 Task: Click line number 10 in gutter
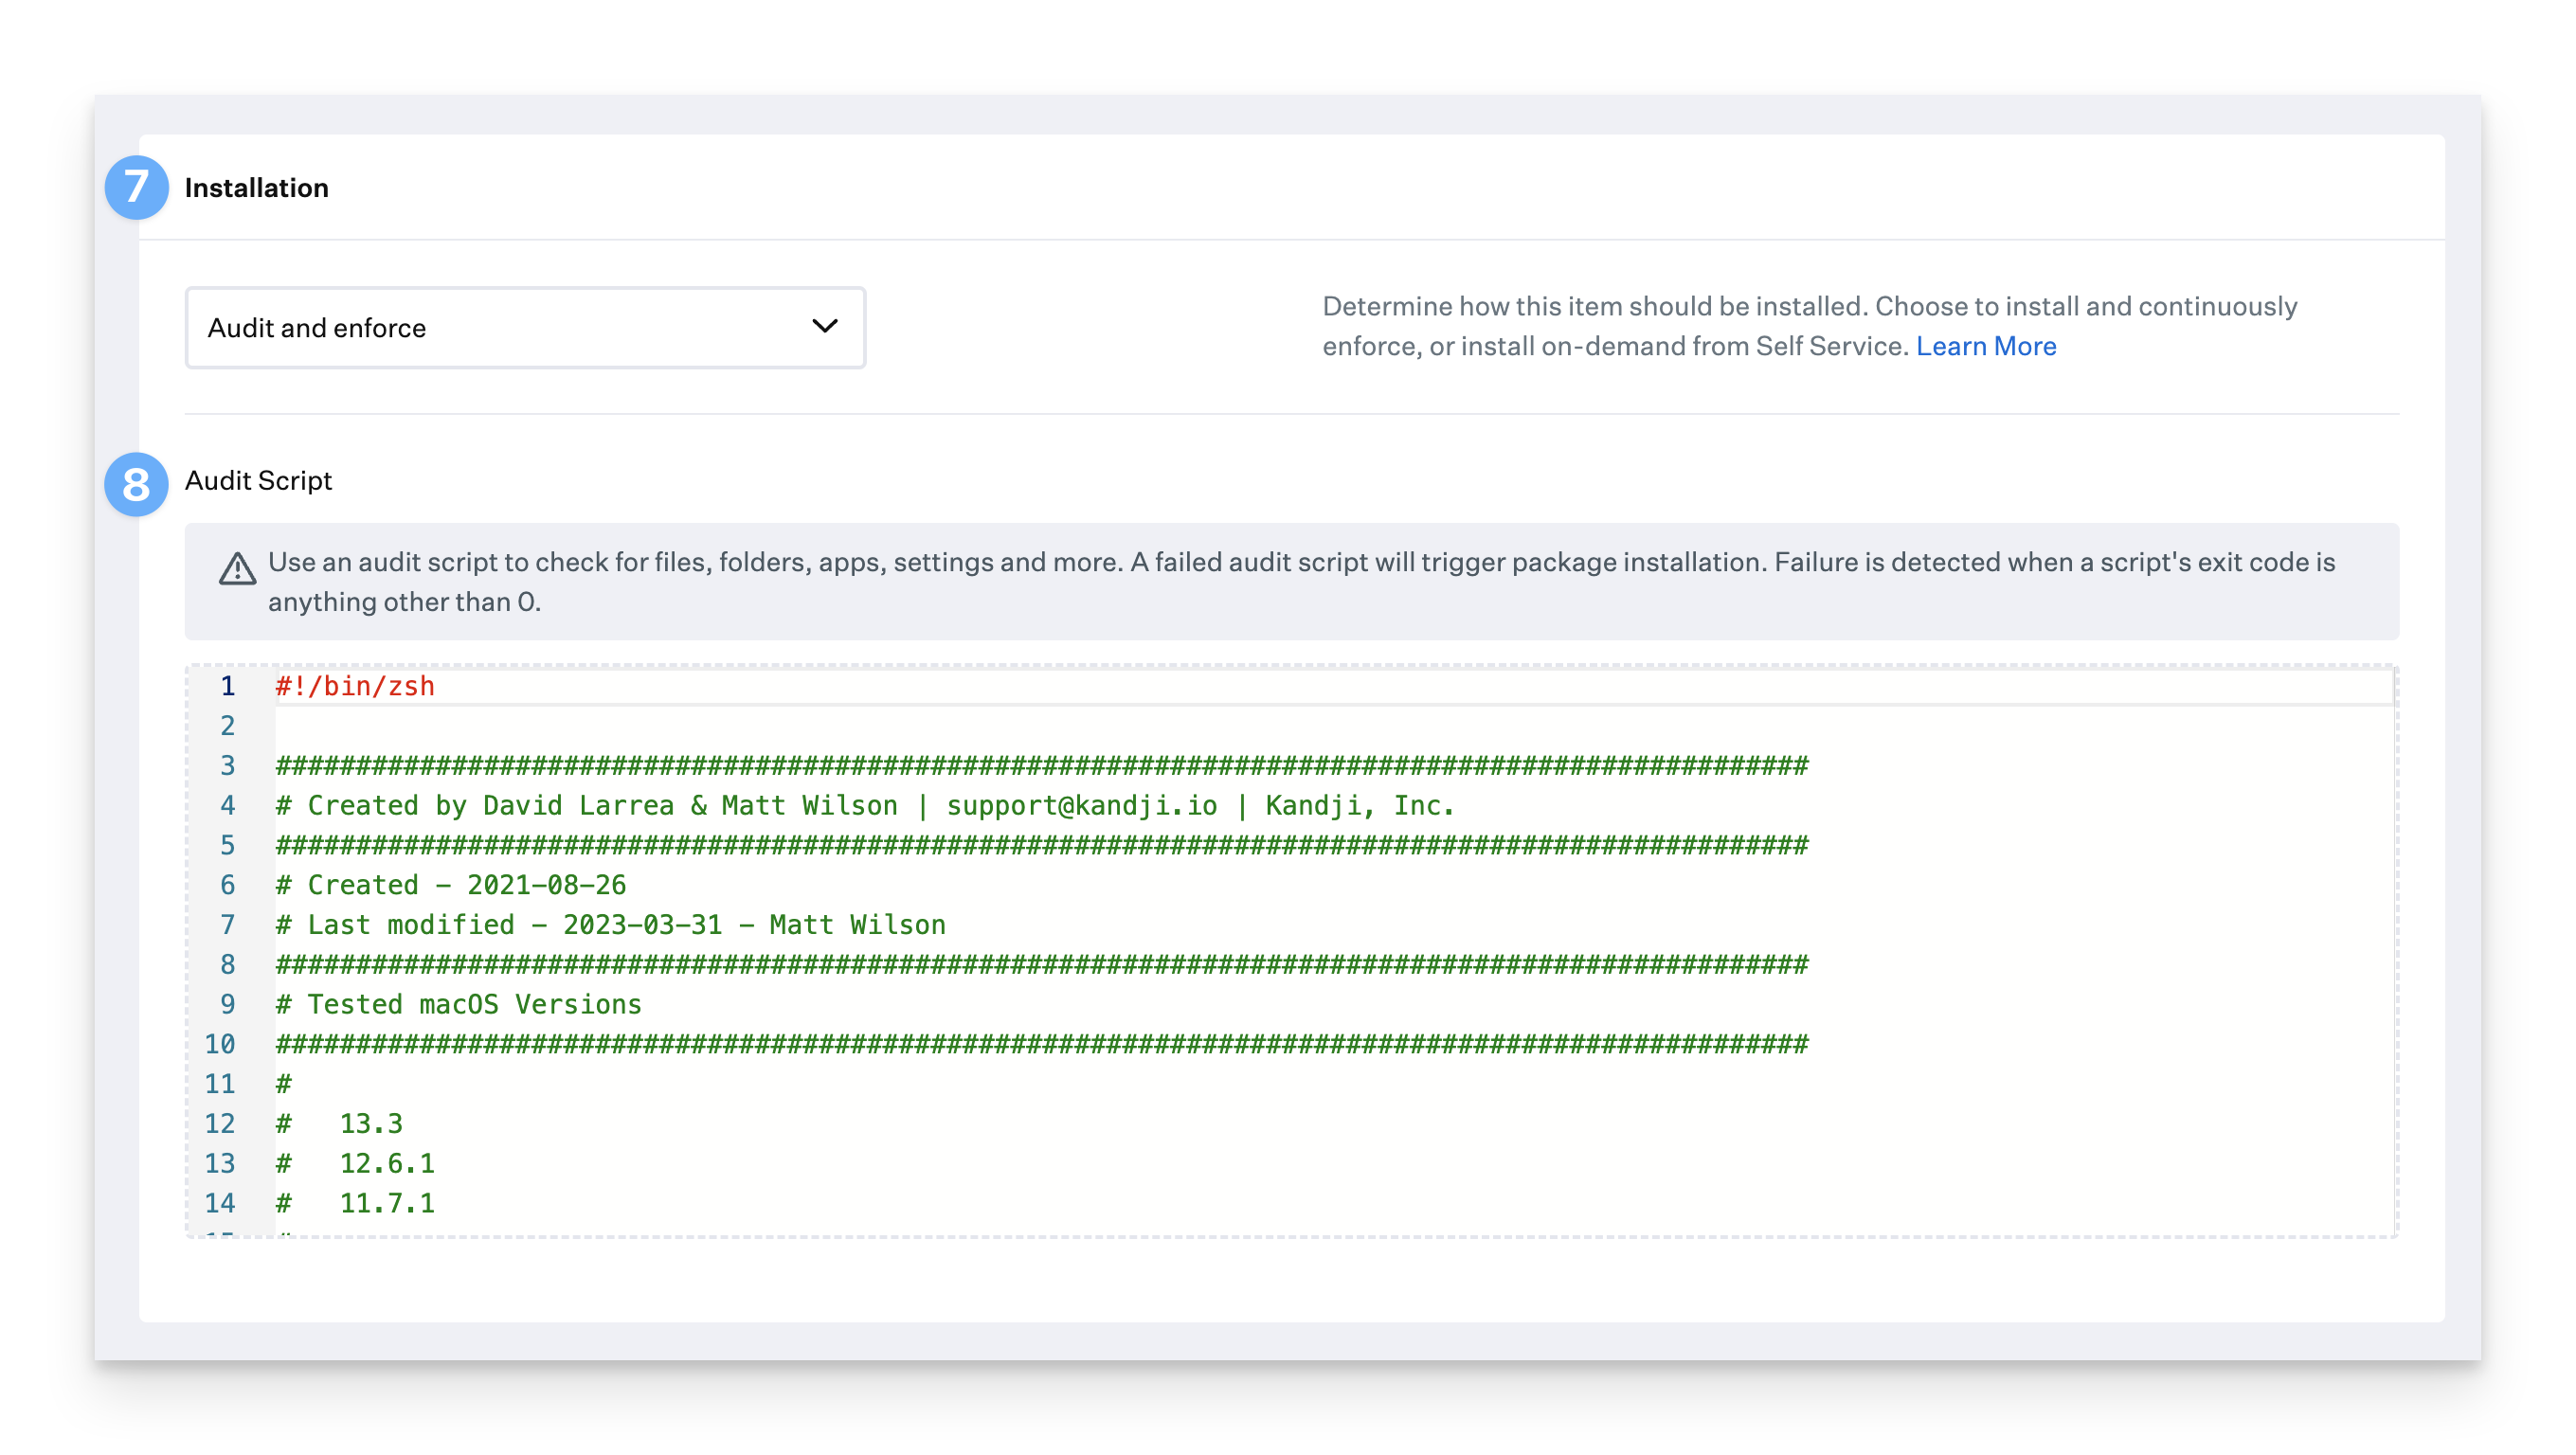coord(220,1045)
